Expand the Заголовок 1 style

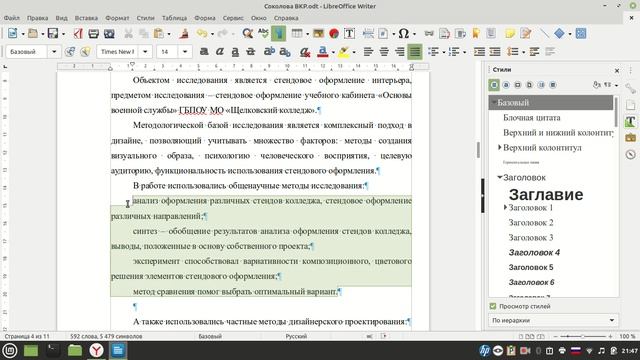click(505, 207)
